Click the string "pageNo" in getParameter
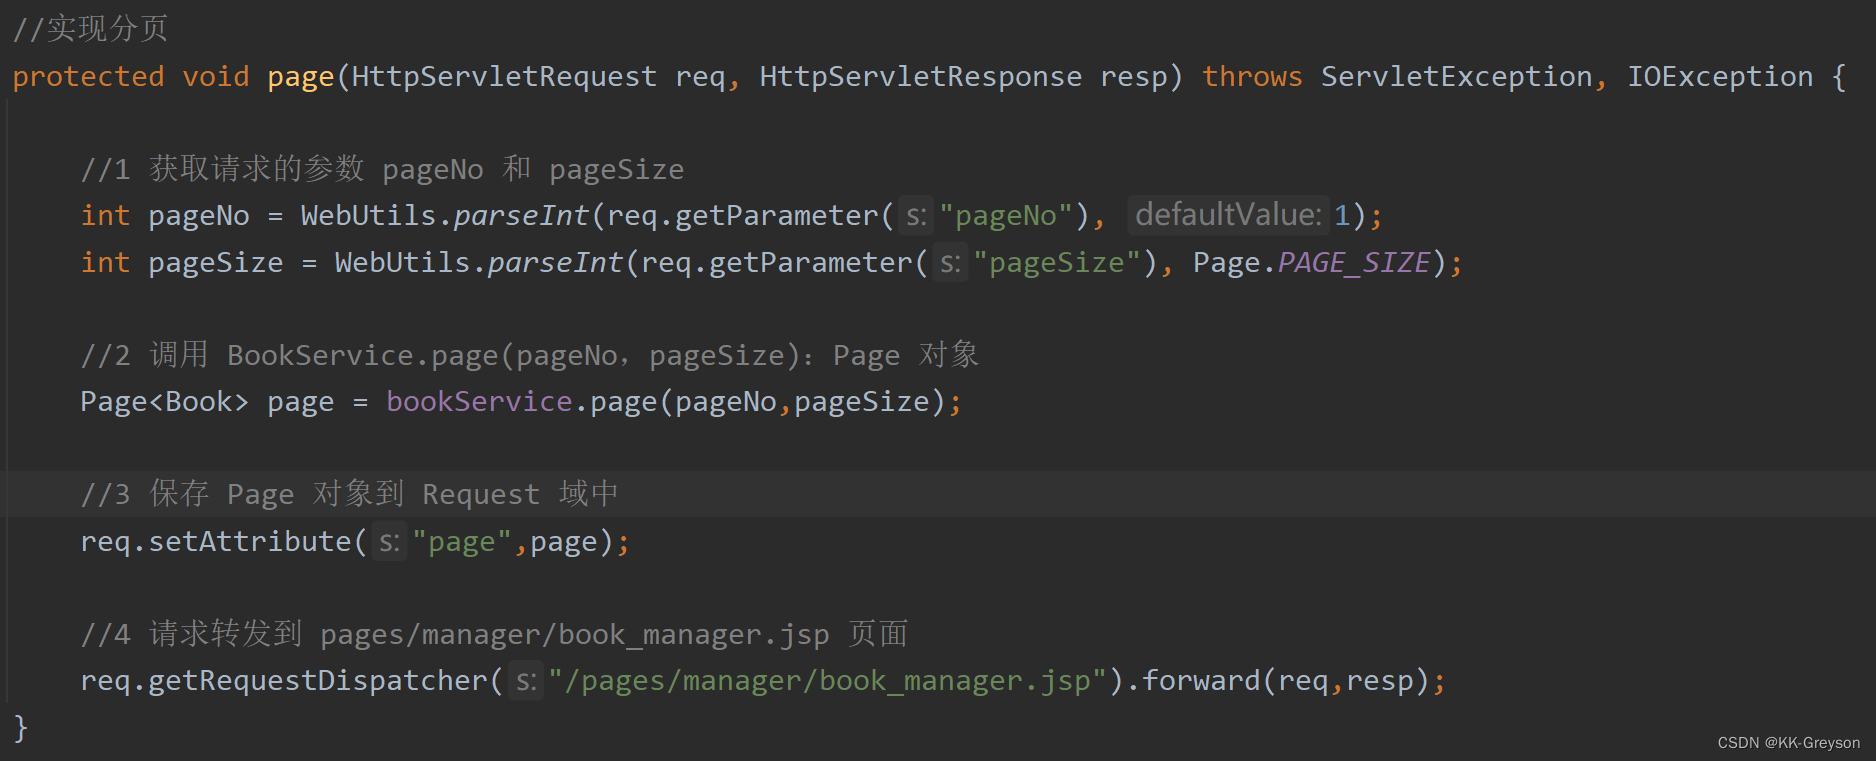 click(x=1006, y=216)
